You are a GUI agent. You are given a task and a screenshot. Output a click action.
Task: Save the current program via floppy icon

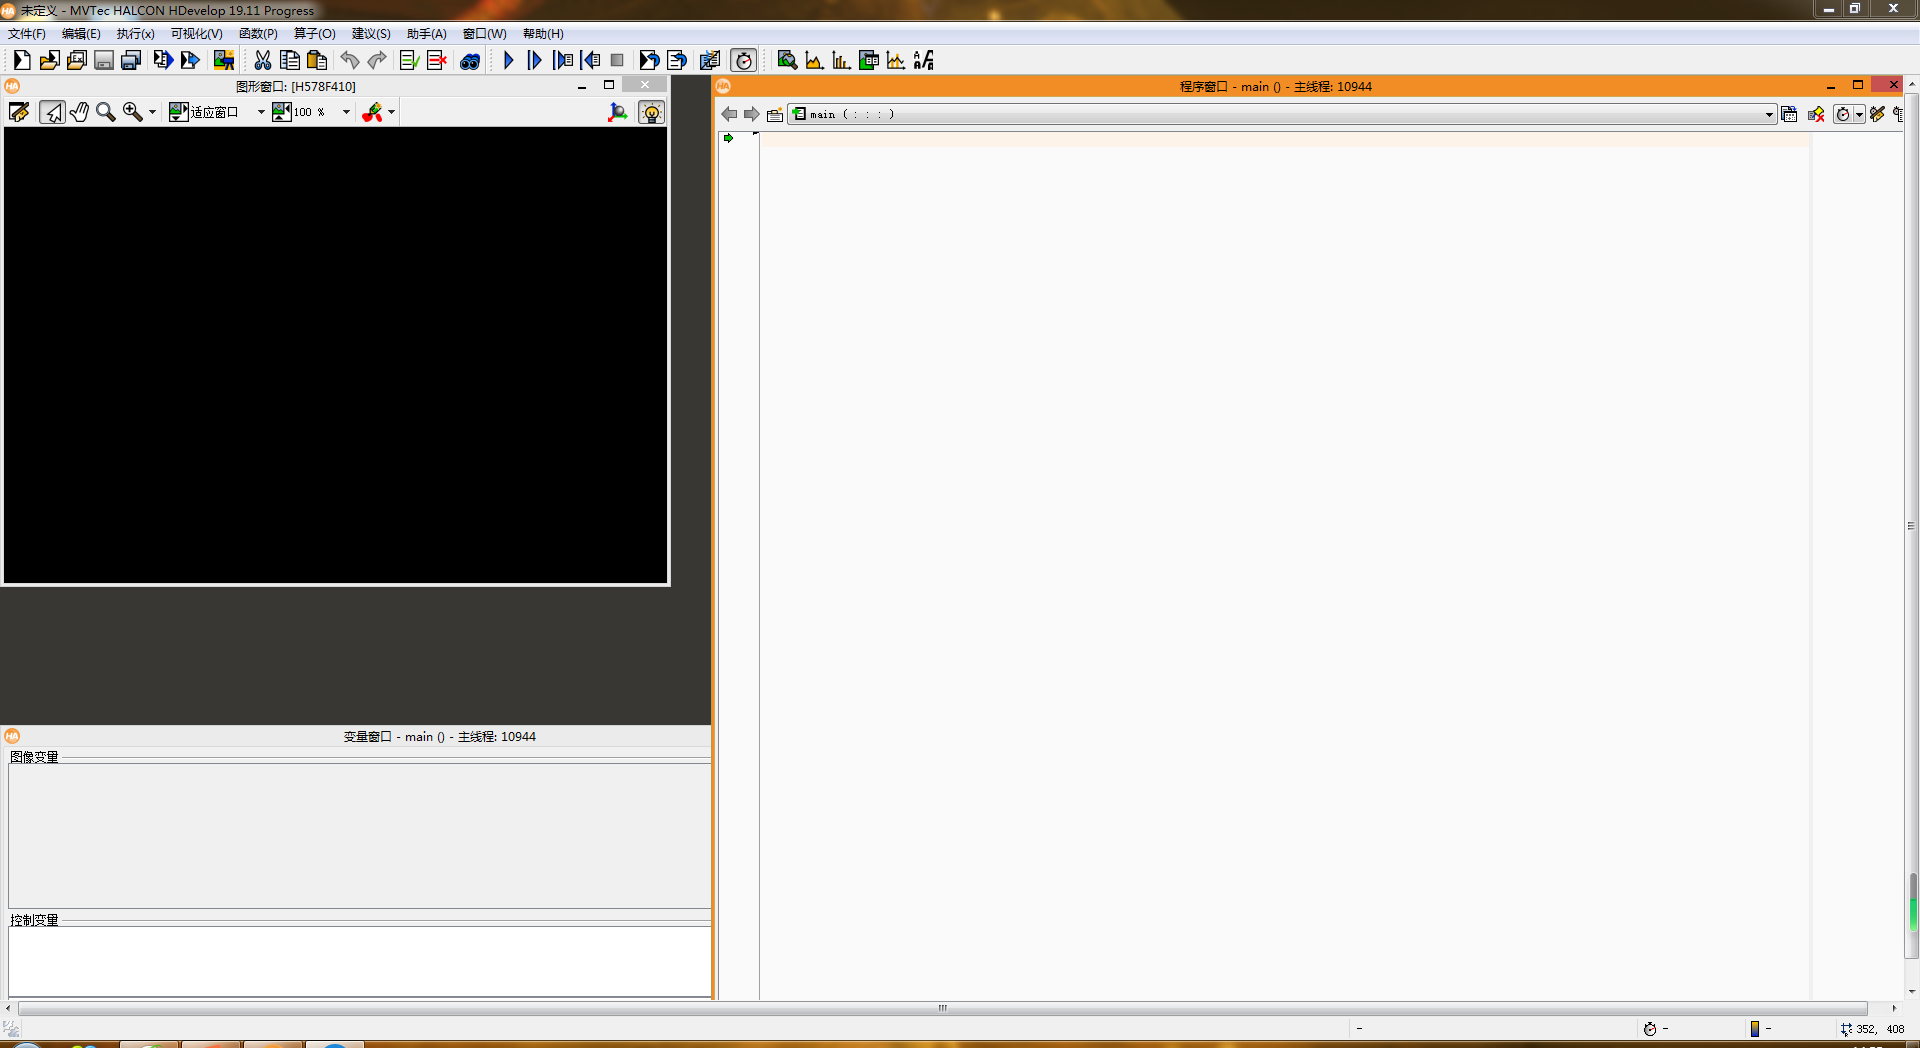pyautogui.click(x=103, y=60)
